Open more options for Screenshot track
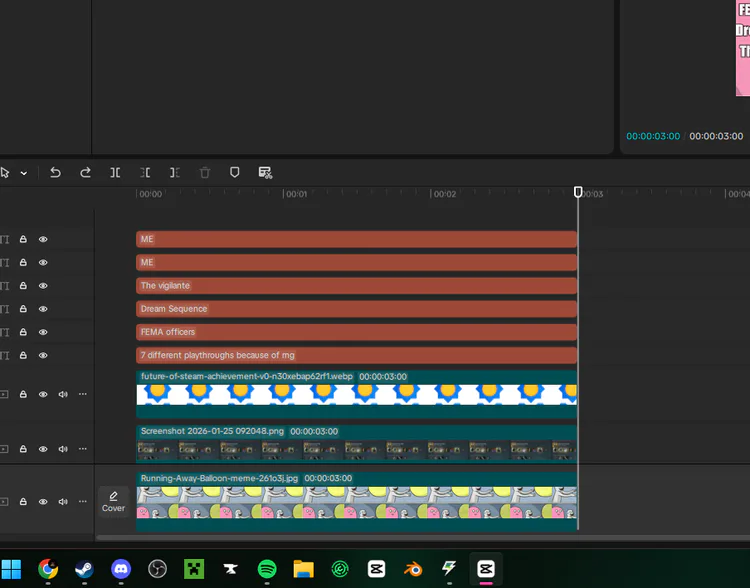The width and height of the screenshot is (750, 588). (83, 449)
